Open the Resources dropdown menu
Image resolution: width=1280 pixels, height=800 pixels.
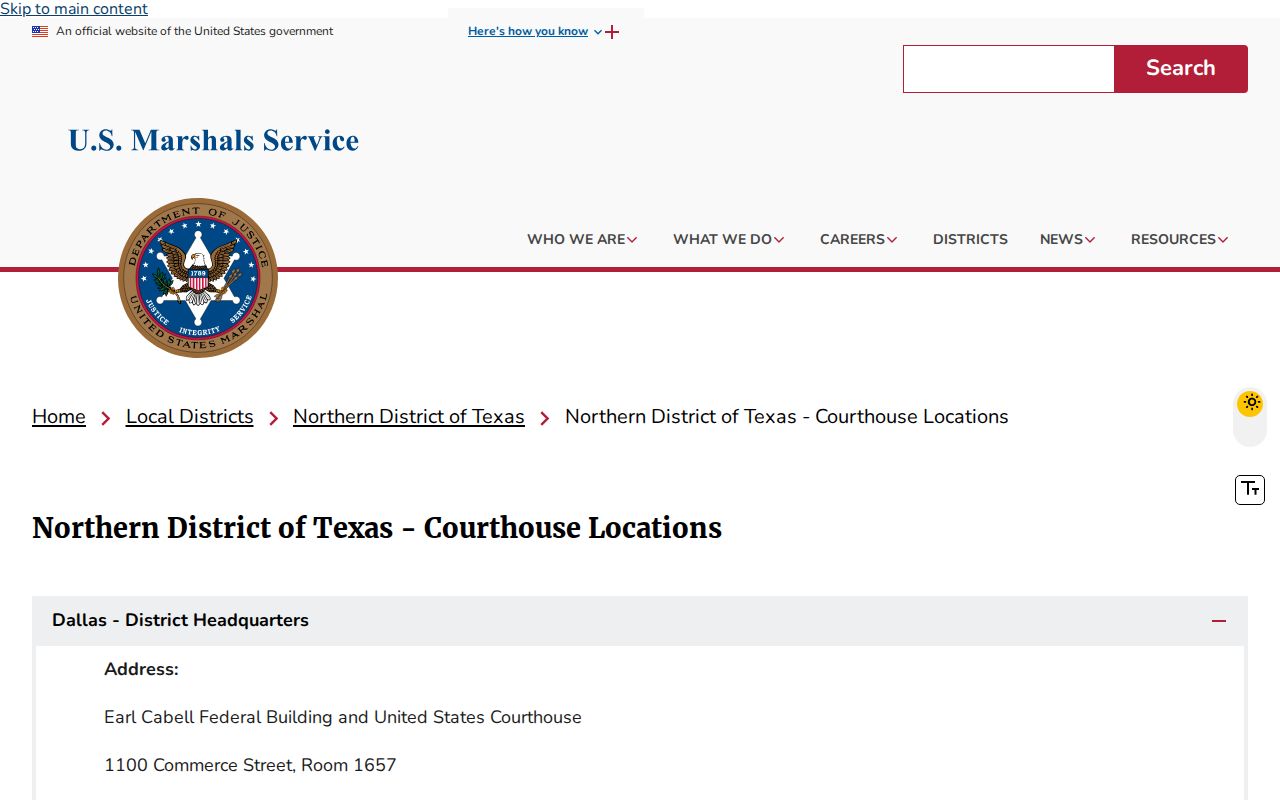tap(1179, 239)
